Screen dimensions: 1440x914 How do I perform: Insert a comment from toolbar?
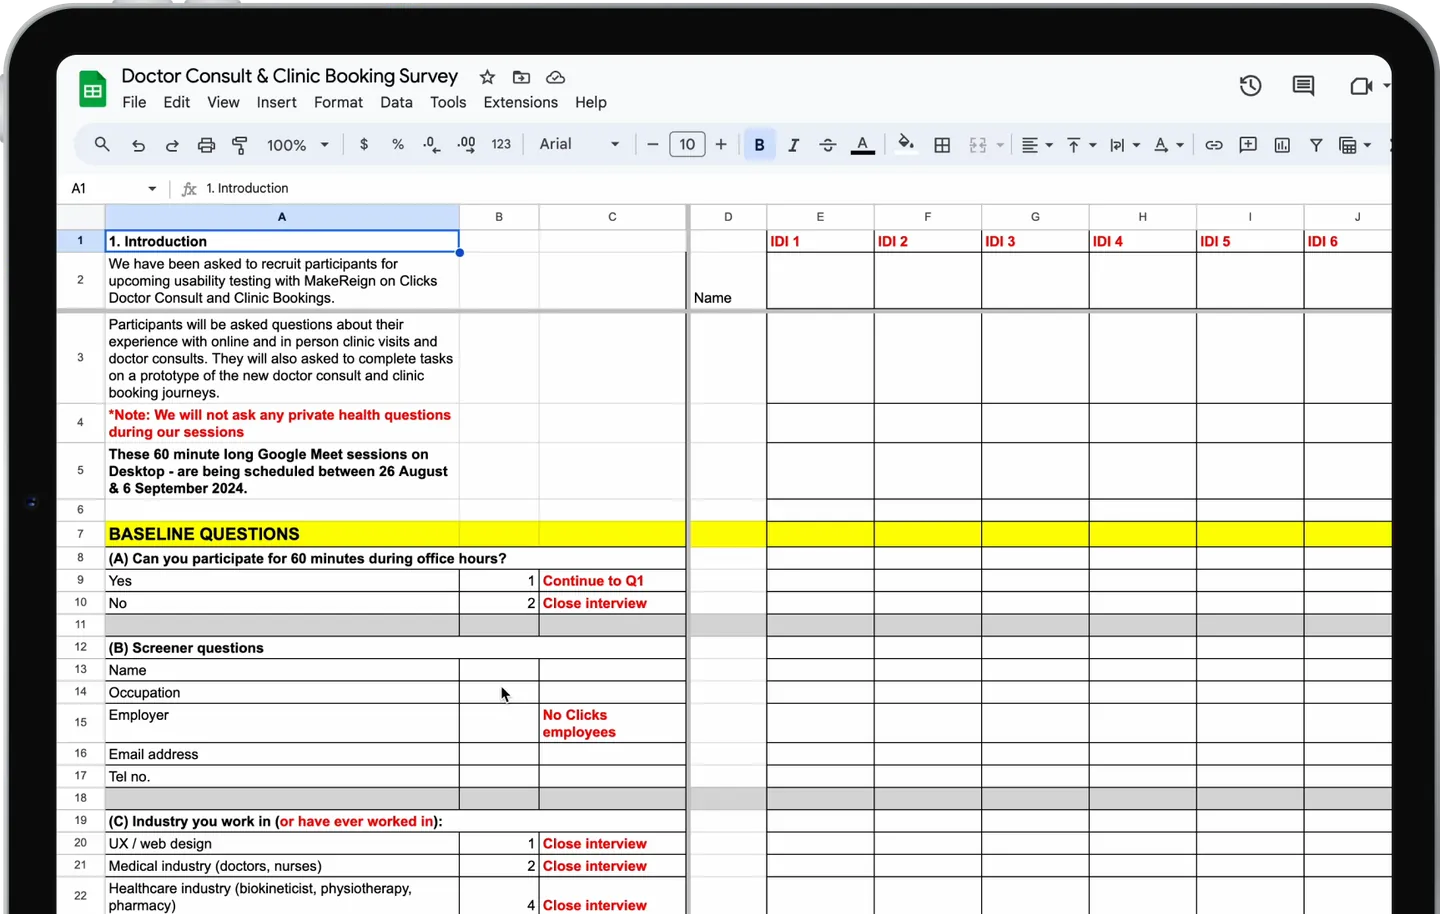pyautogui.click(x=1248, y=145)
